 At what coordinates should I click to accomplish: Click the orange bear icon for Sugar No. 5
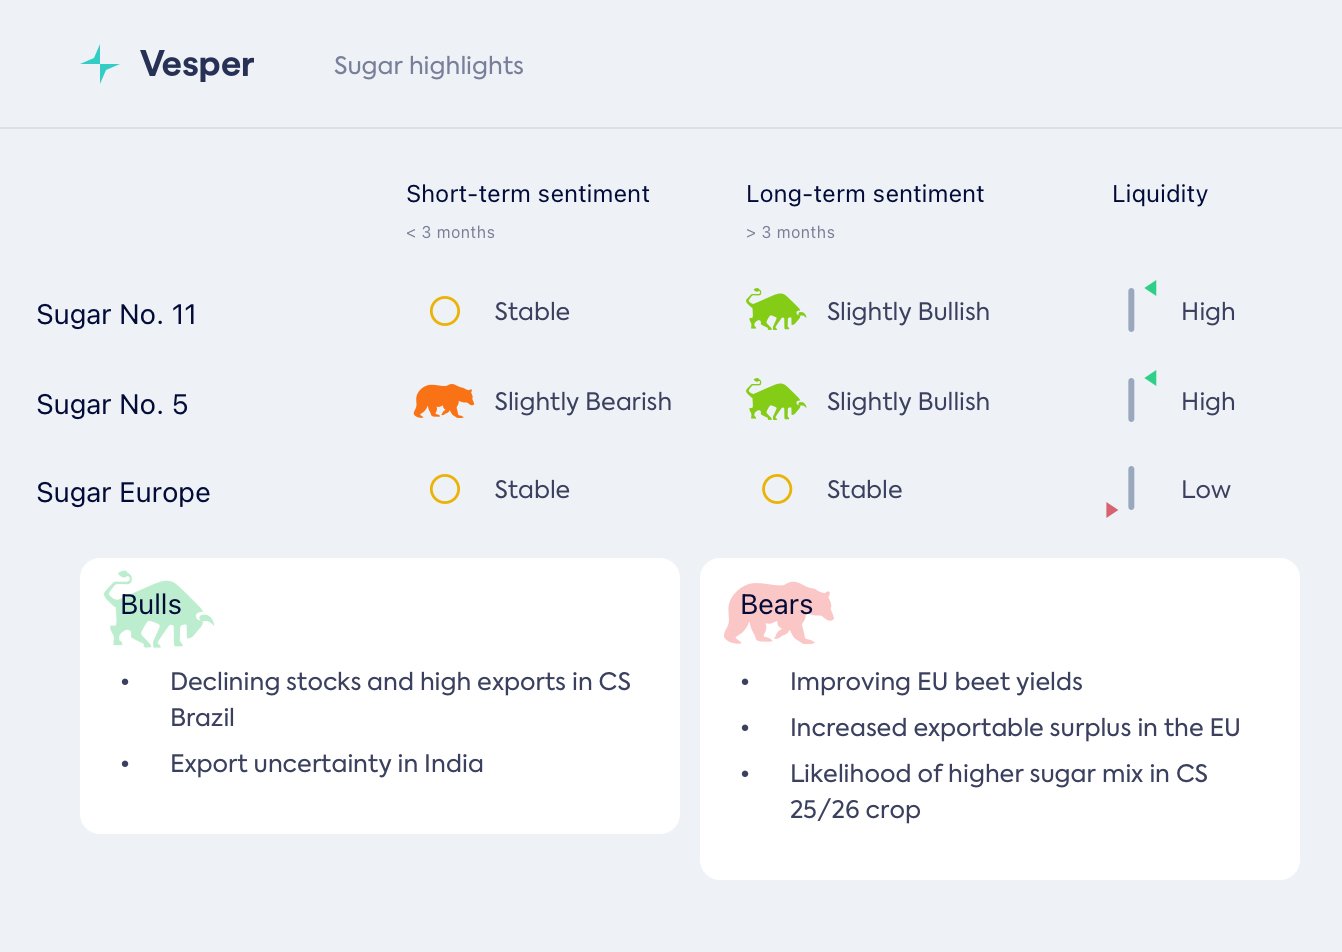(443, 401)
